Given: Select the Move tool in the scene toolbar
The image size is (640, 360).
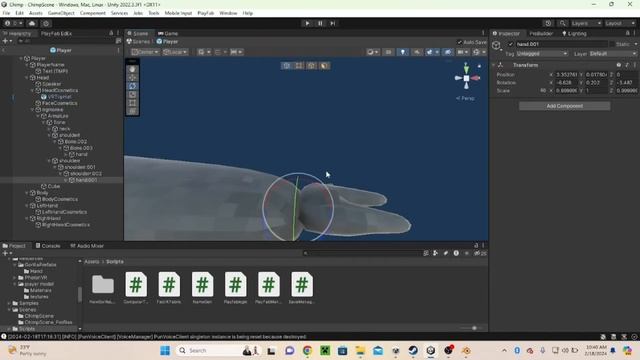Looking at the screenshot, I should pos(132,78).
